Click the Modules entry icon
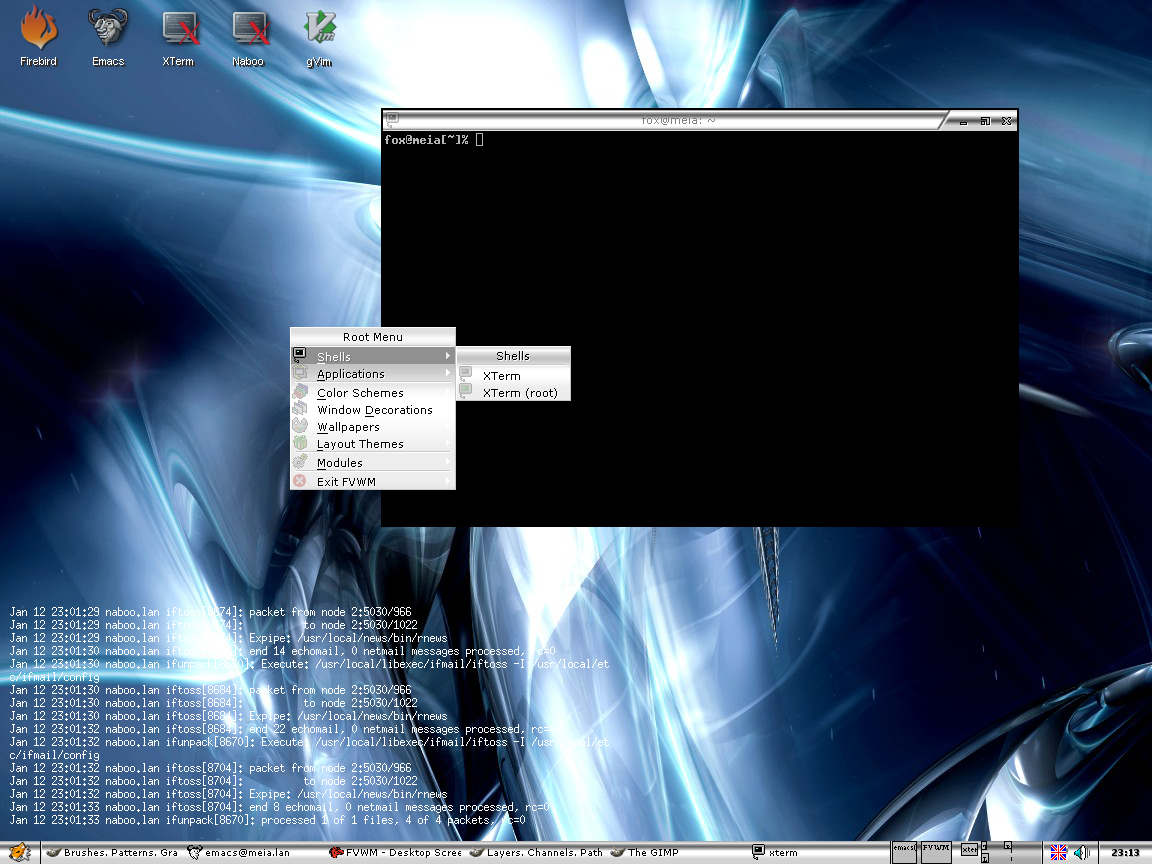This screenshot has height=864, width=1152. point(300,462)
